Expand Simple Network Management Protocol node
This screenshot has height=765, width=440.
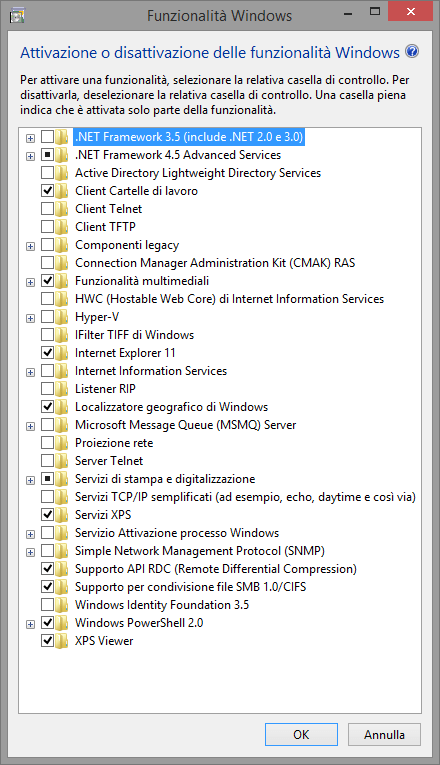pyautogui.click(x=30, y=552)
